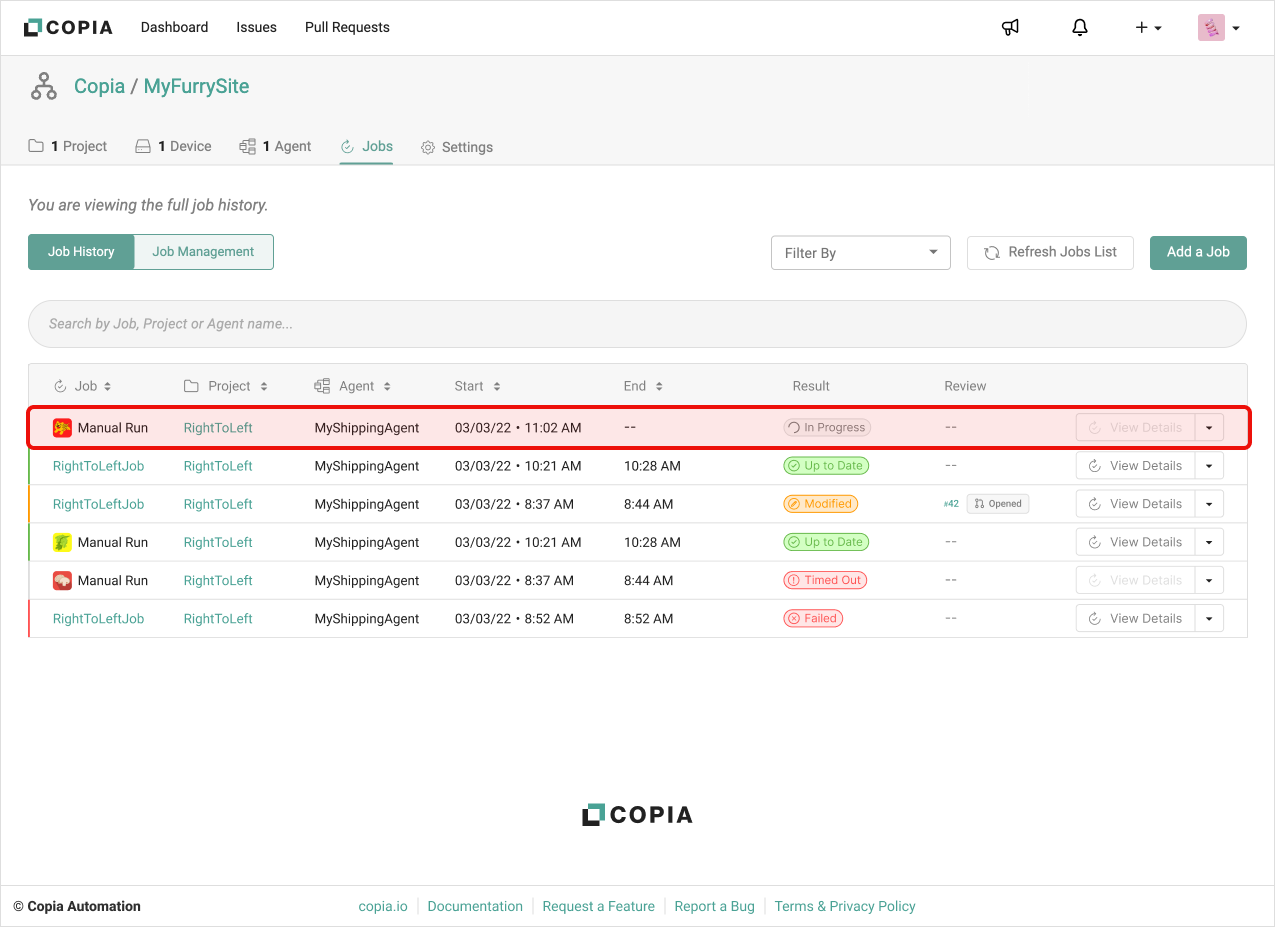Open the Documentation footer link
The width and height of the screenshot is (1275, 927).
tap(475, 907)
